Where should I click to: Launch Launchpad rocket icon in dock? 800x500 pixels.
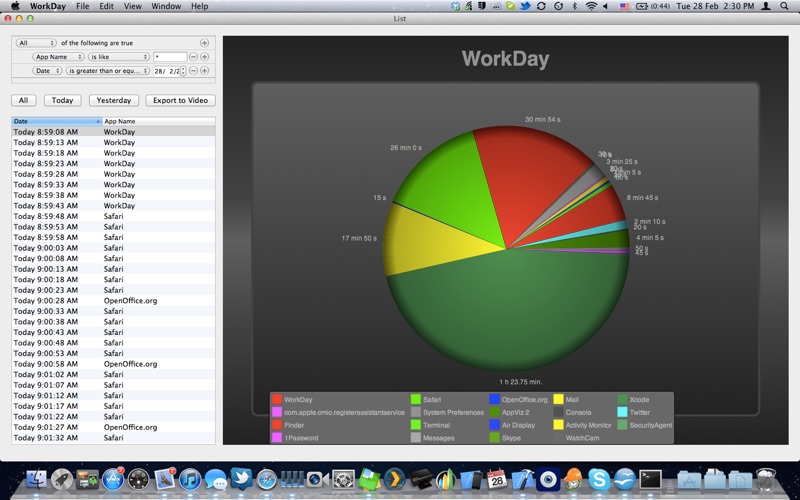pyautogui.click(x=62, y=479)
